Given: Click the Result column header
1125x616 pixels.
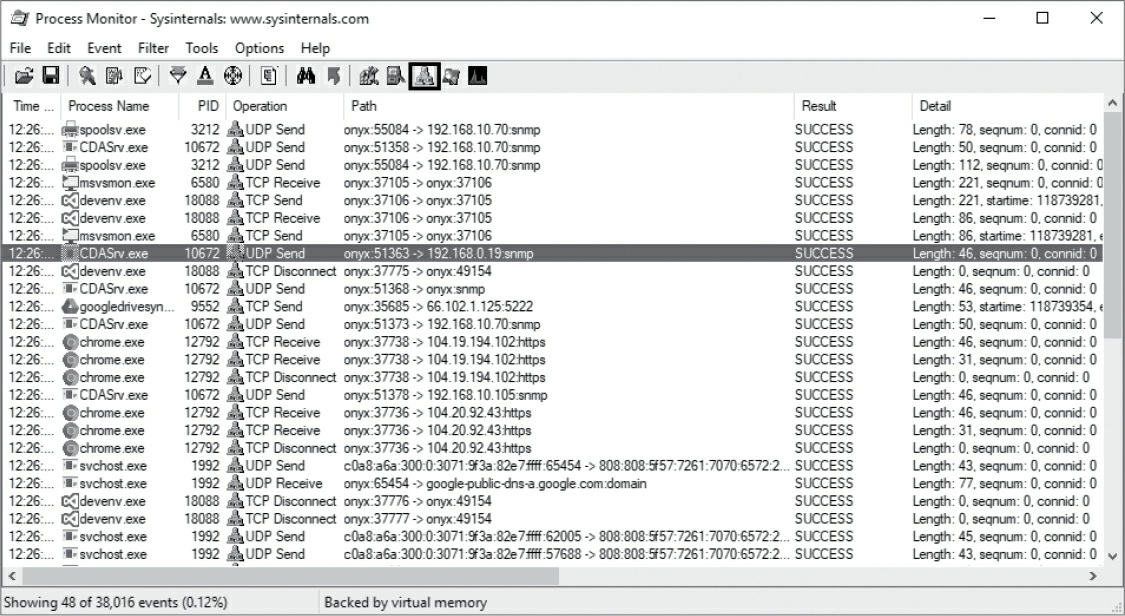Looking at the screenshot, I should (853, 106).
